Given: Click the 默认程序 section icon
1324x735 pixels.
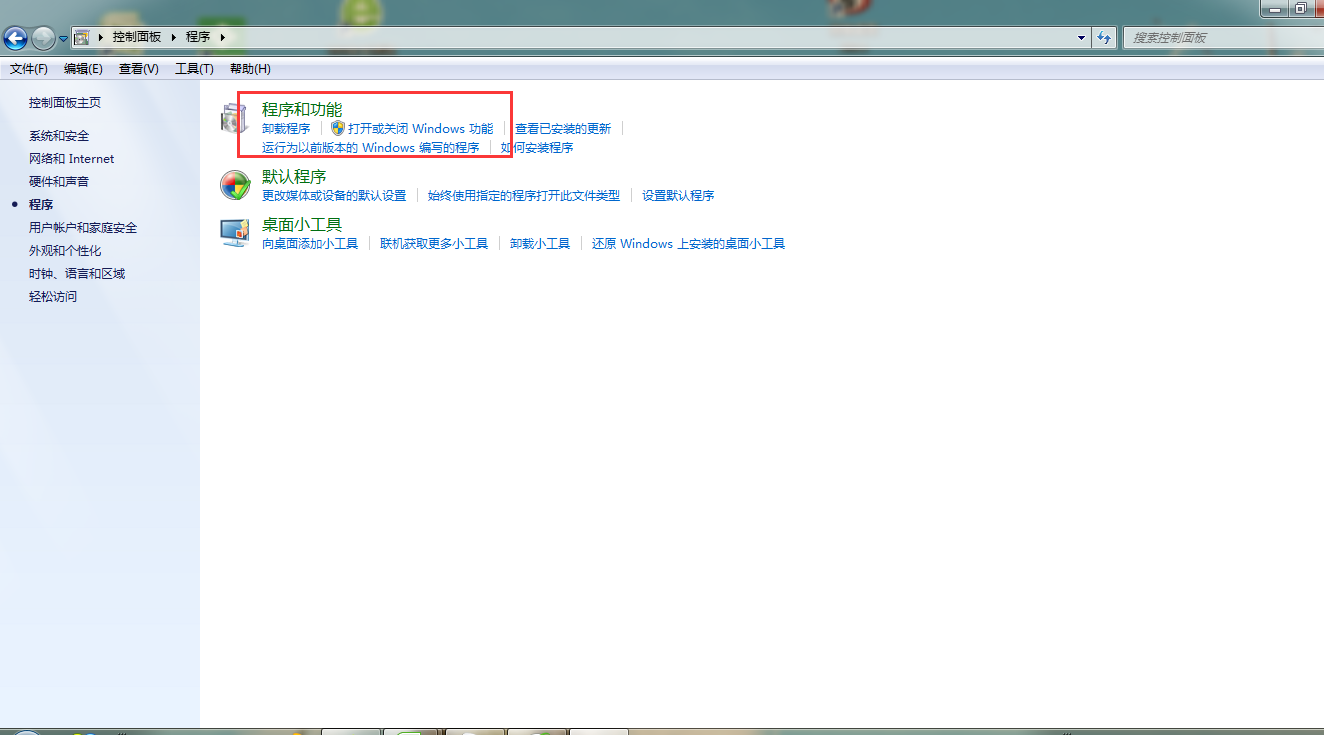Looking at the screenshot, I should tap(235, 185).
